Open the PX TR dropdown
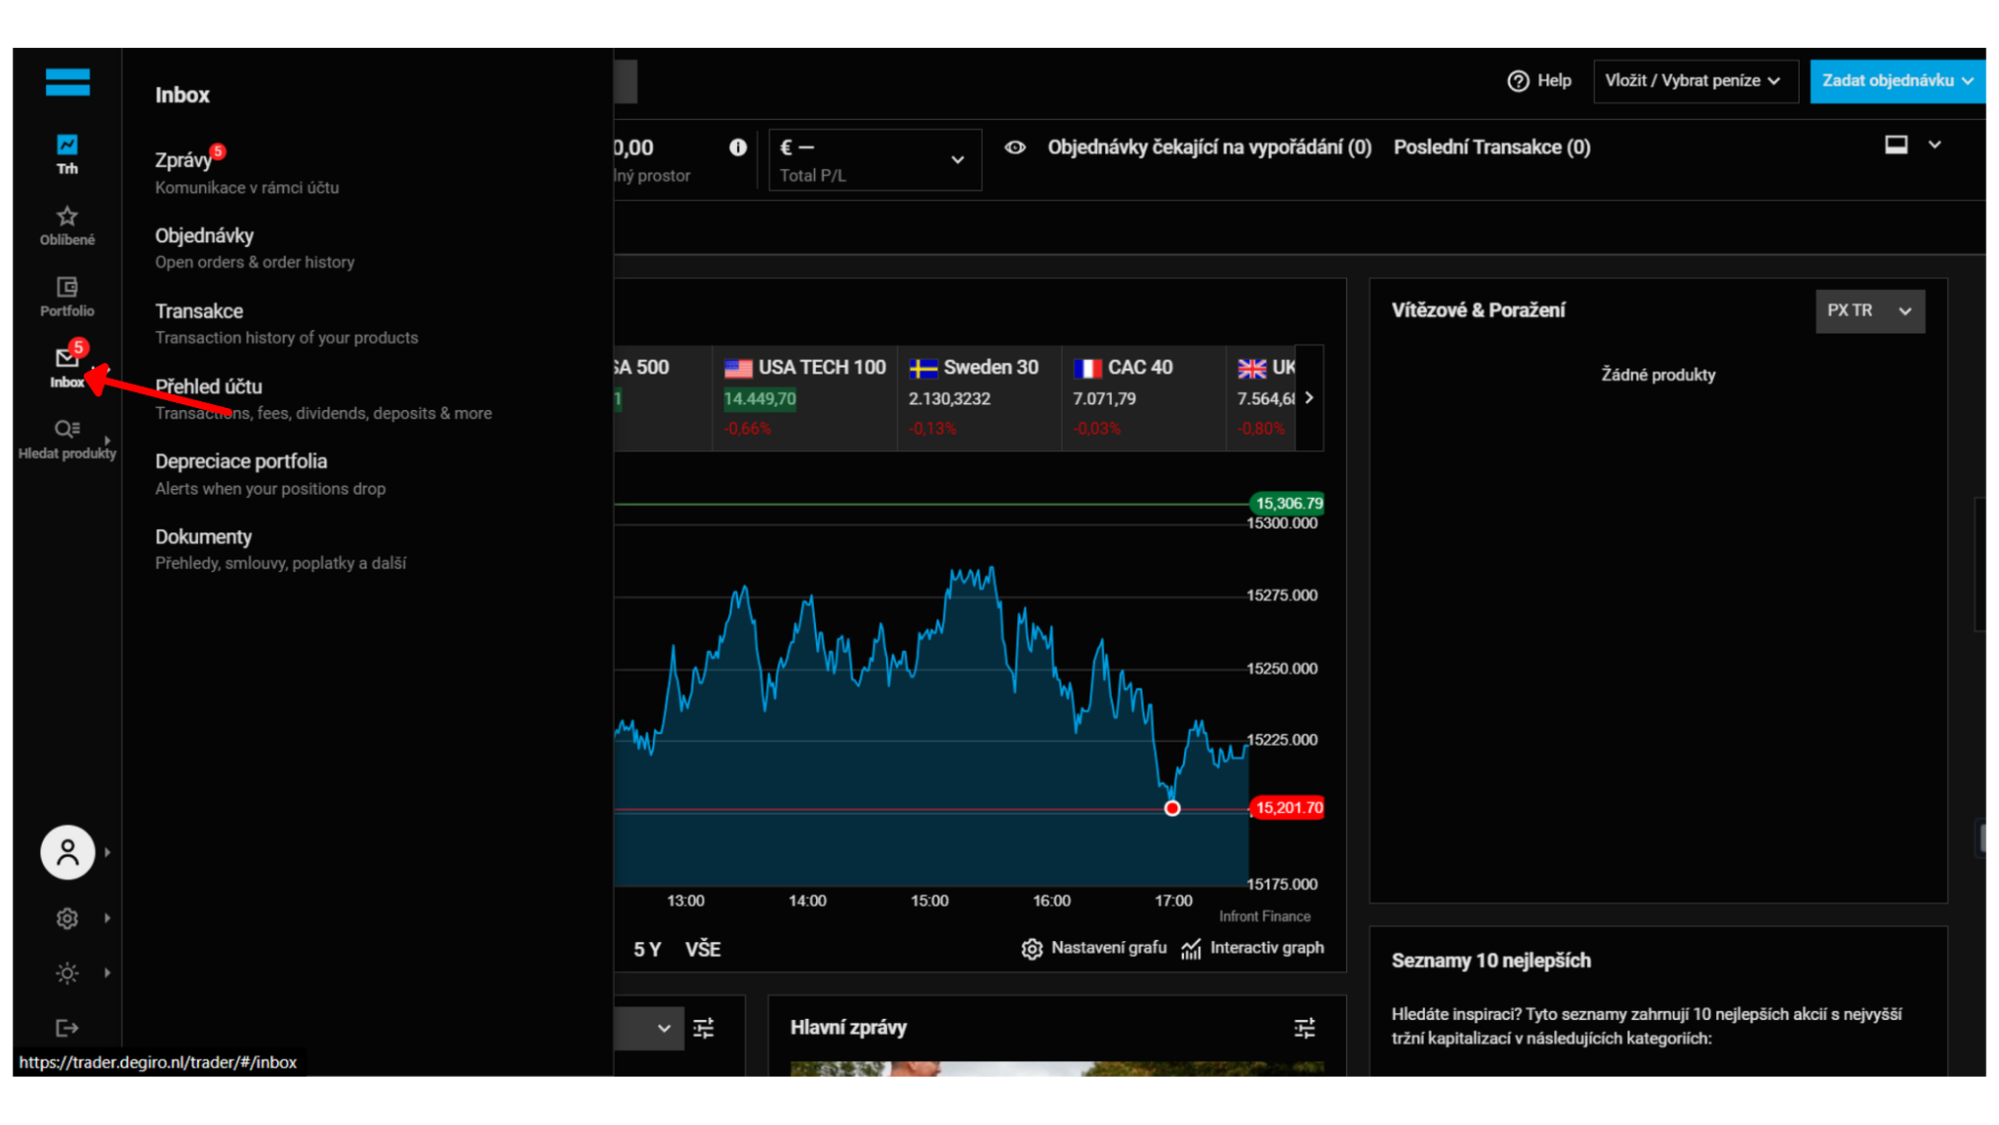The width and height of the screenshot is (1999, 1125). point(1868,311)
